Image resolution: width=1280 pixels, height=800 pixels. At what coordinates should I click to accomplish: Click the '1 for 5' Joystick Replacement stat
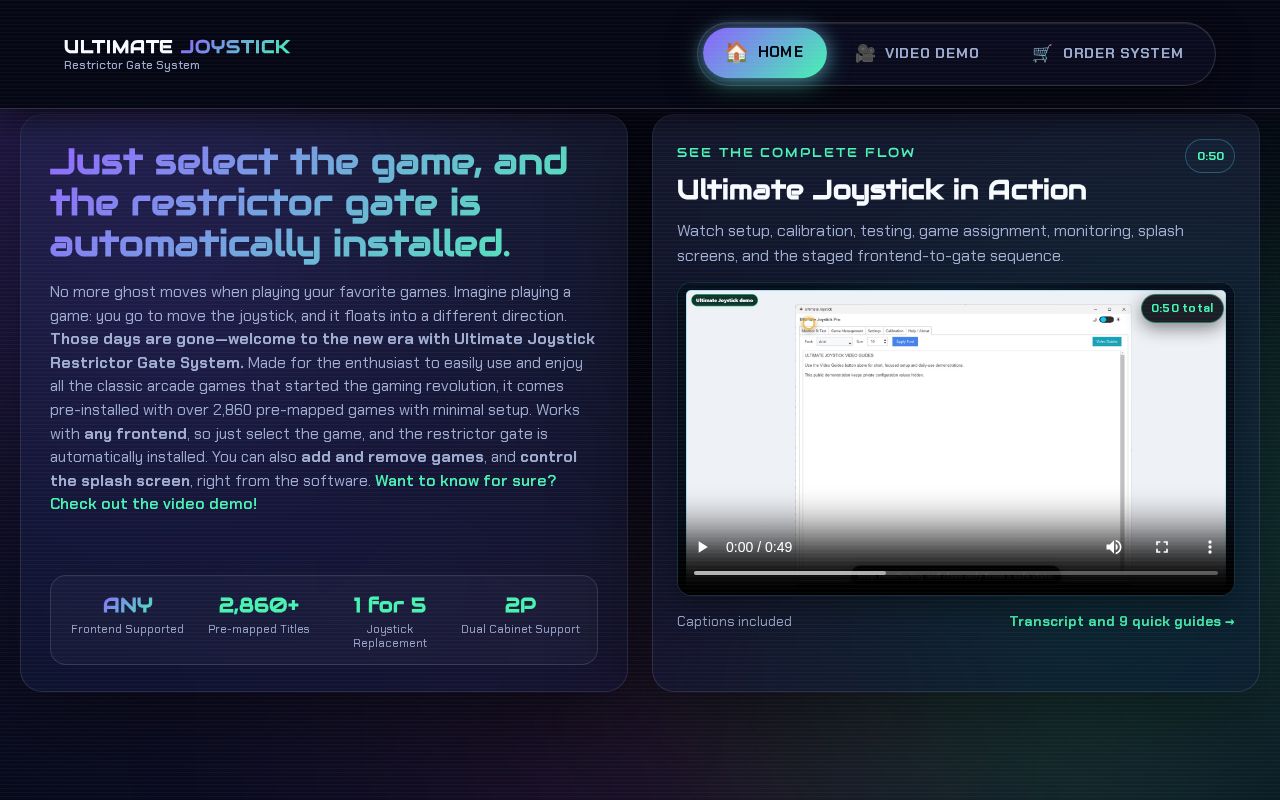pyautogui.click(x=390, y=622)
